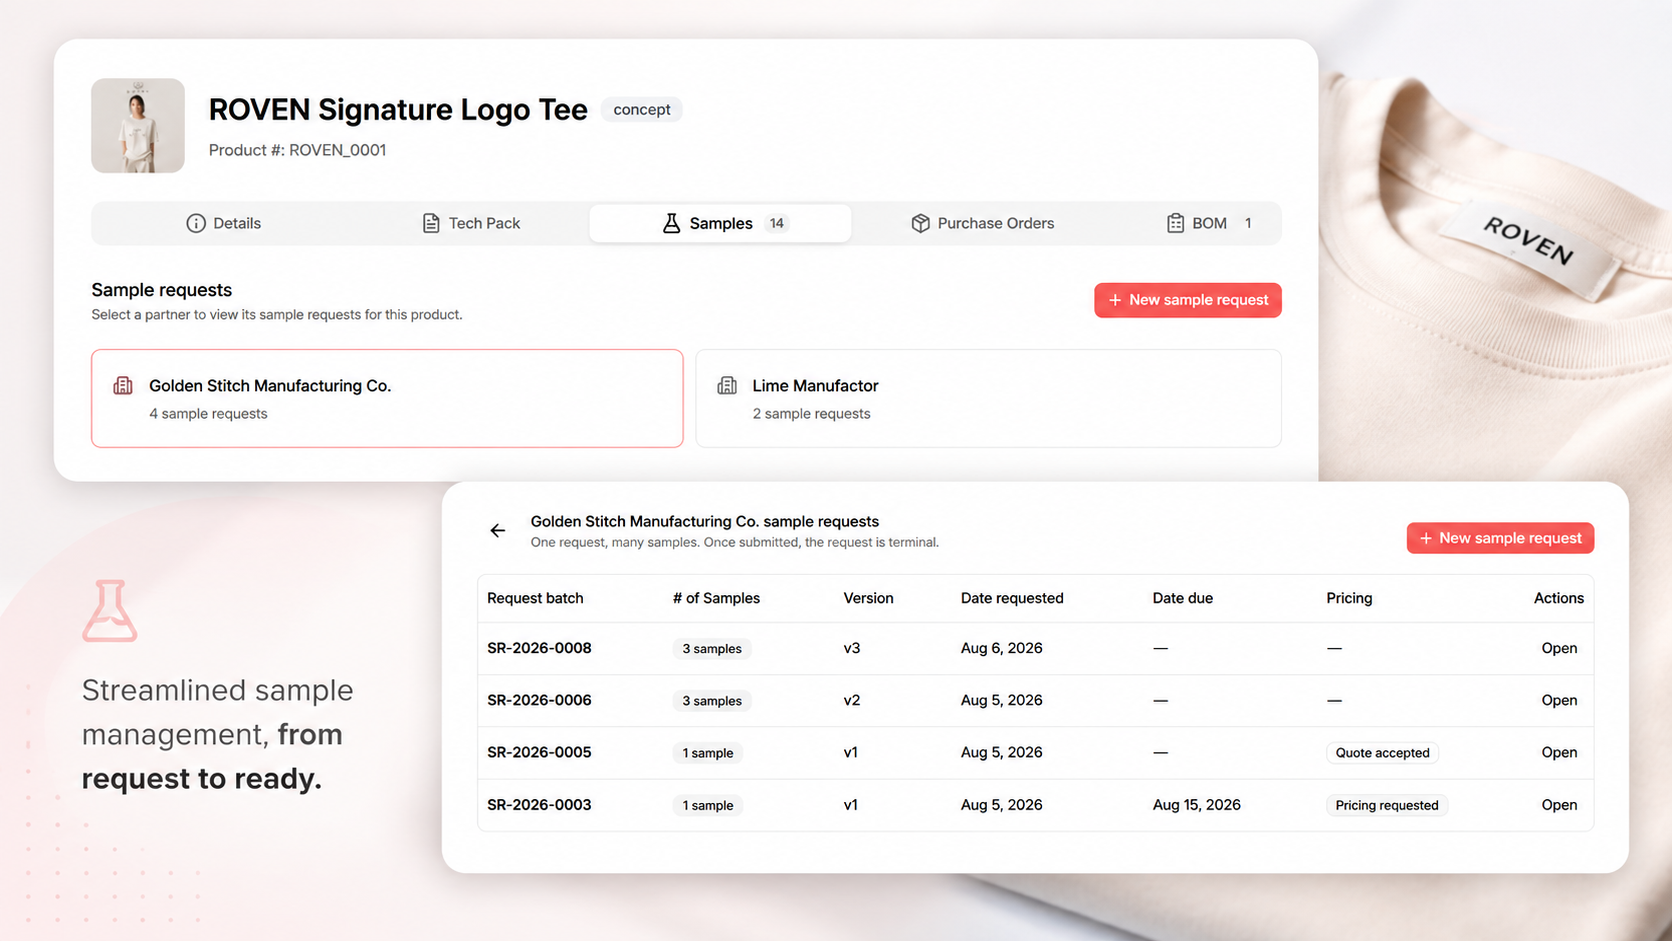Screen dimensions: 1672x941
Task: Click the clipboard icon on the BOM tab
Action: (1175, 223)
